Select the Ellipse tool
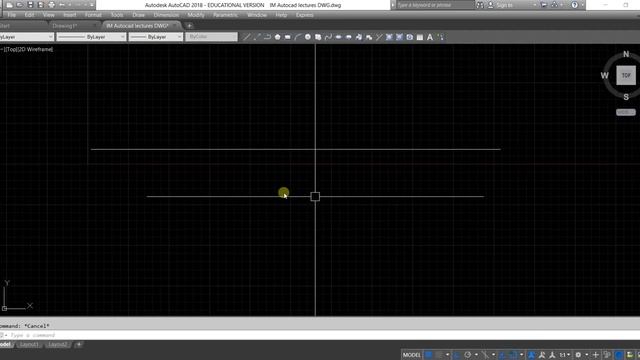 [338, 37]
